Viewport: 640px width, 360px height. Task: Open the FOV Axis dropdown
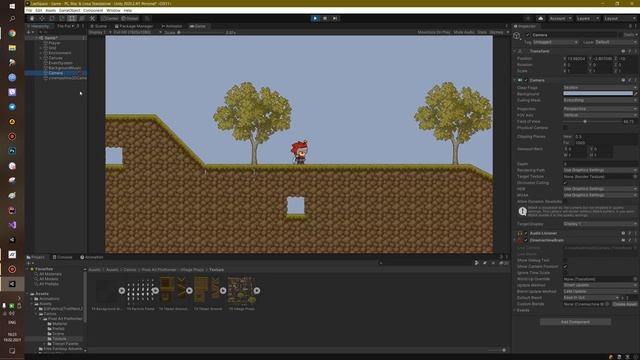(600, 116)
